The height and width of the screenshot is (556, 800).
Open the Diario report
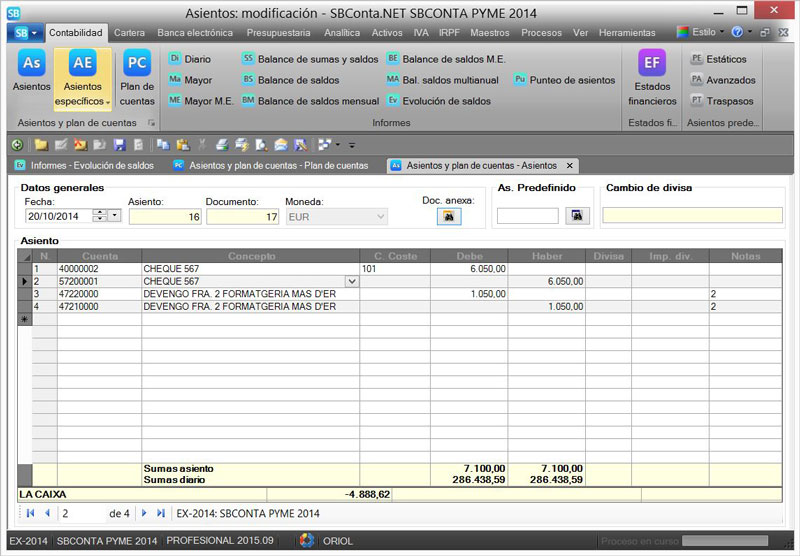point(190,59)
